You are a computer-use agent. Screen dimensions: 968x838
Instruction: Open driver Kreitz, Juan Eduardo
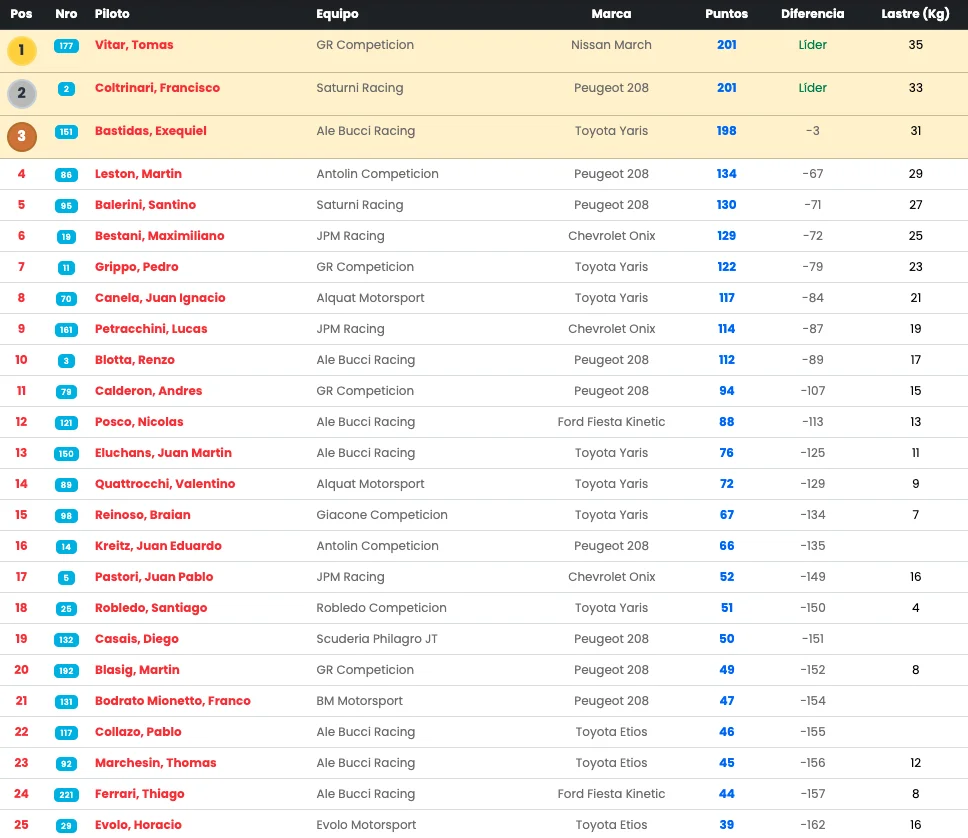158,545
